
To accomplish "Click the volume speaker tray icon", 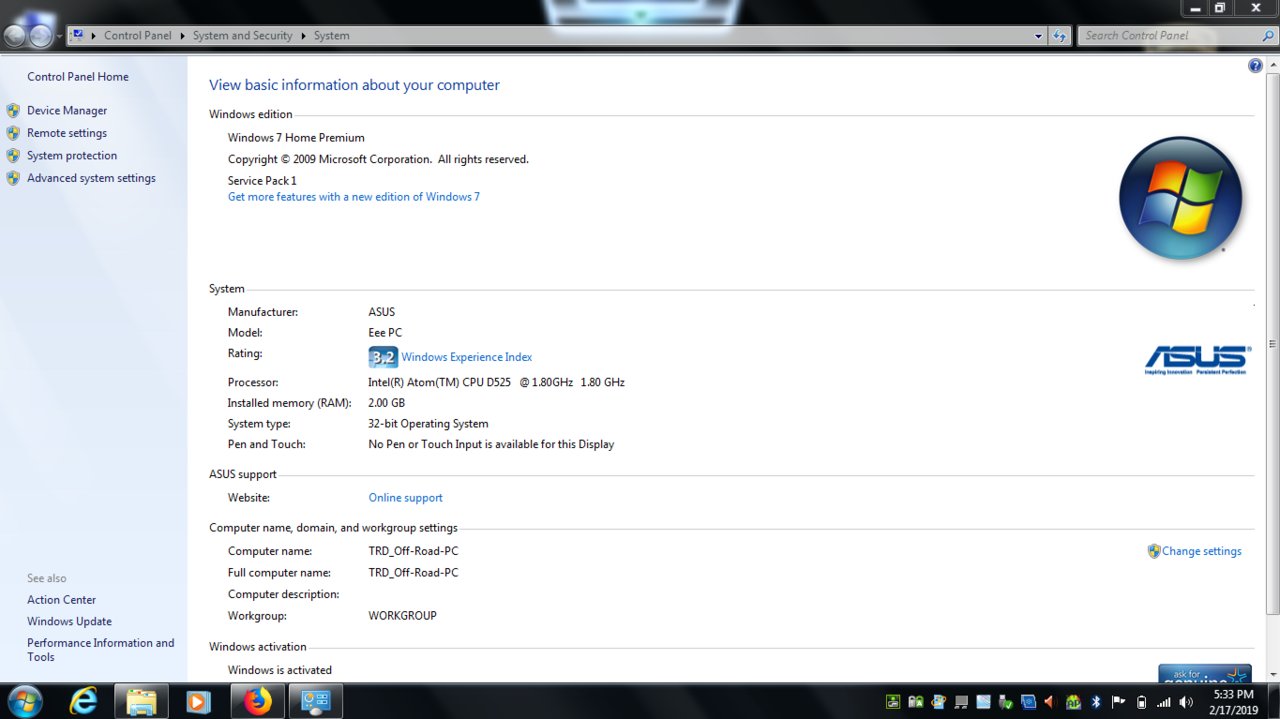I will pyautogui.click(x=1186, y=702).
